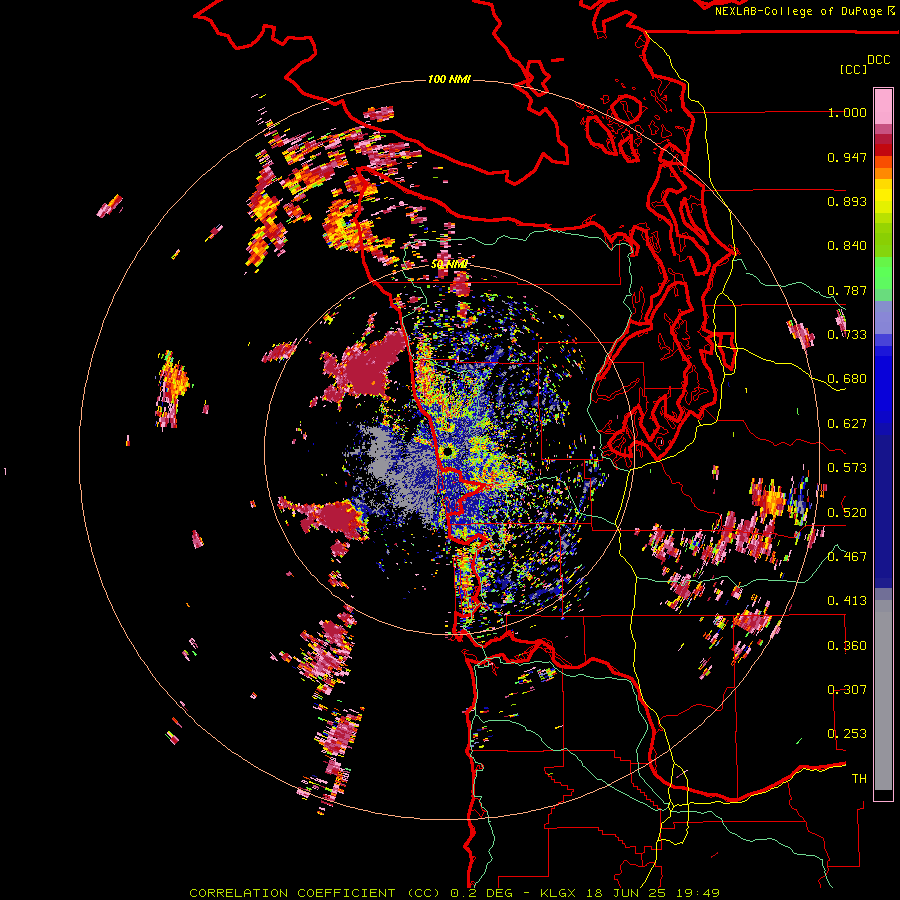
Task: Click the black radar site dot at center
Action: click(448, 452)
